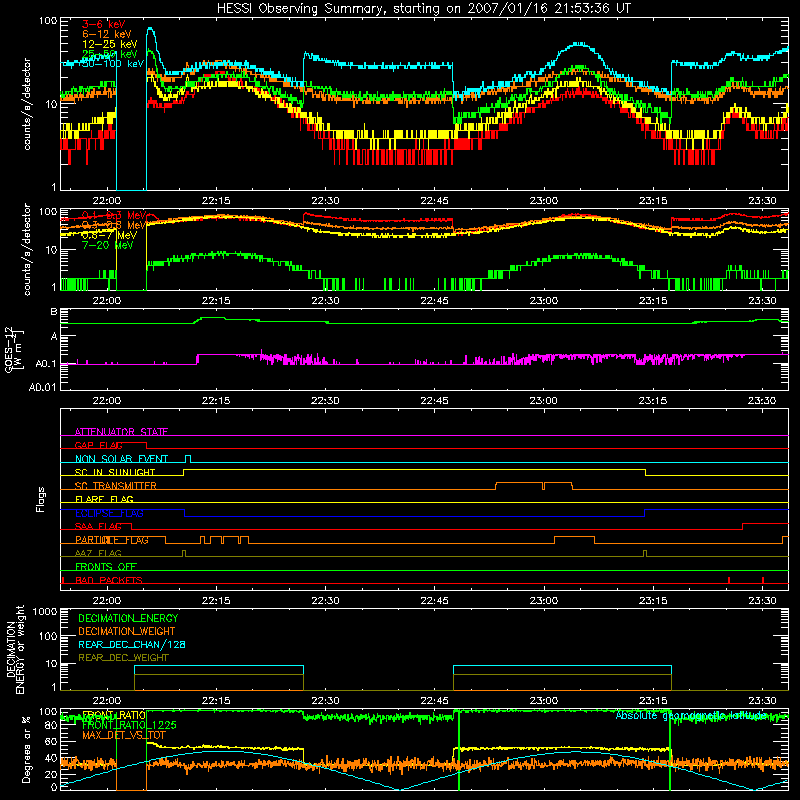
Task: Click the DECIMATION_WEIGHT legend label
Action: (127, 631)
